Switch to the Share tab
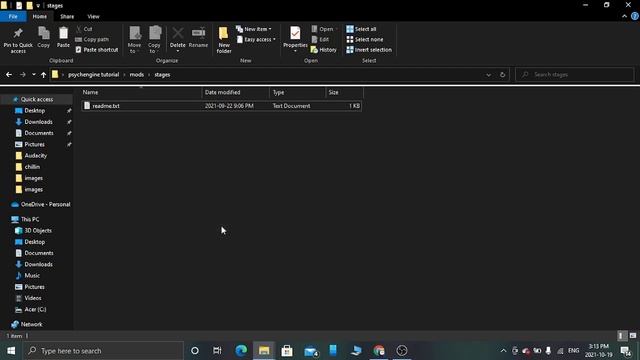640x360 pixels. coord(67,16)
